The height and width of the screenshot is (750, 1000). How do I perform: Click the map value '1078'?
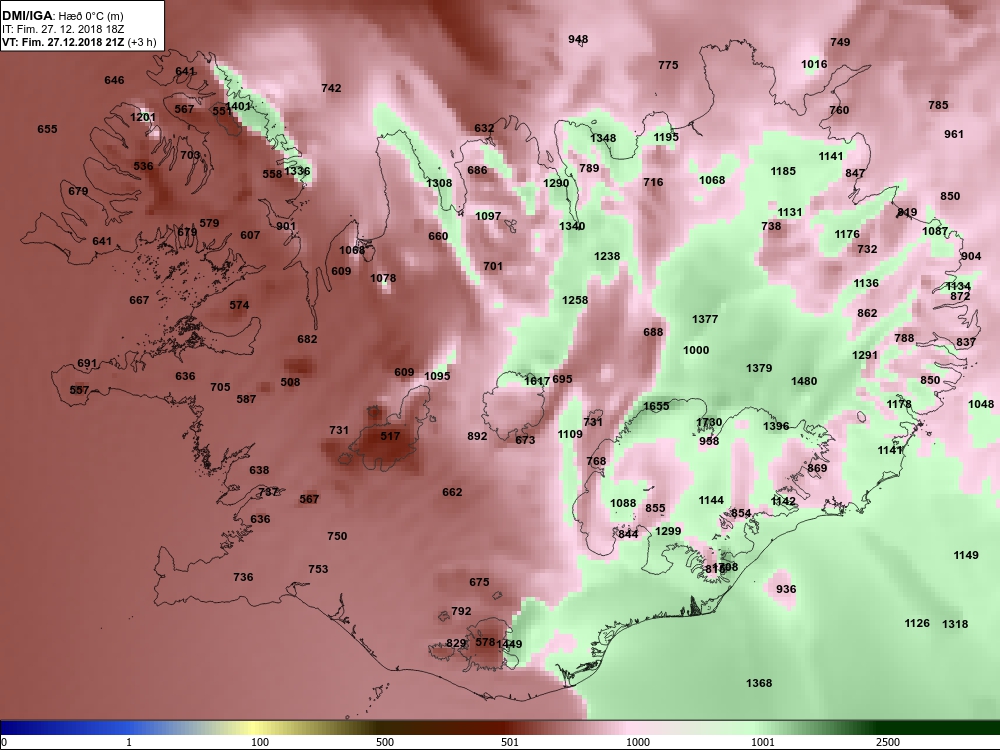coord(383,278)
